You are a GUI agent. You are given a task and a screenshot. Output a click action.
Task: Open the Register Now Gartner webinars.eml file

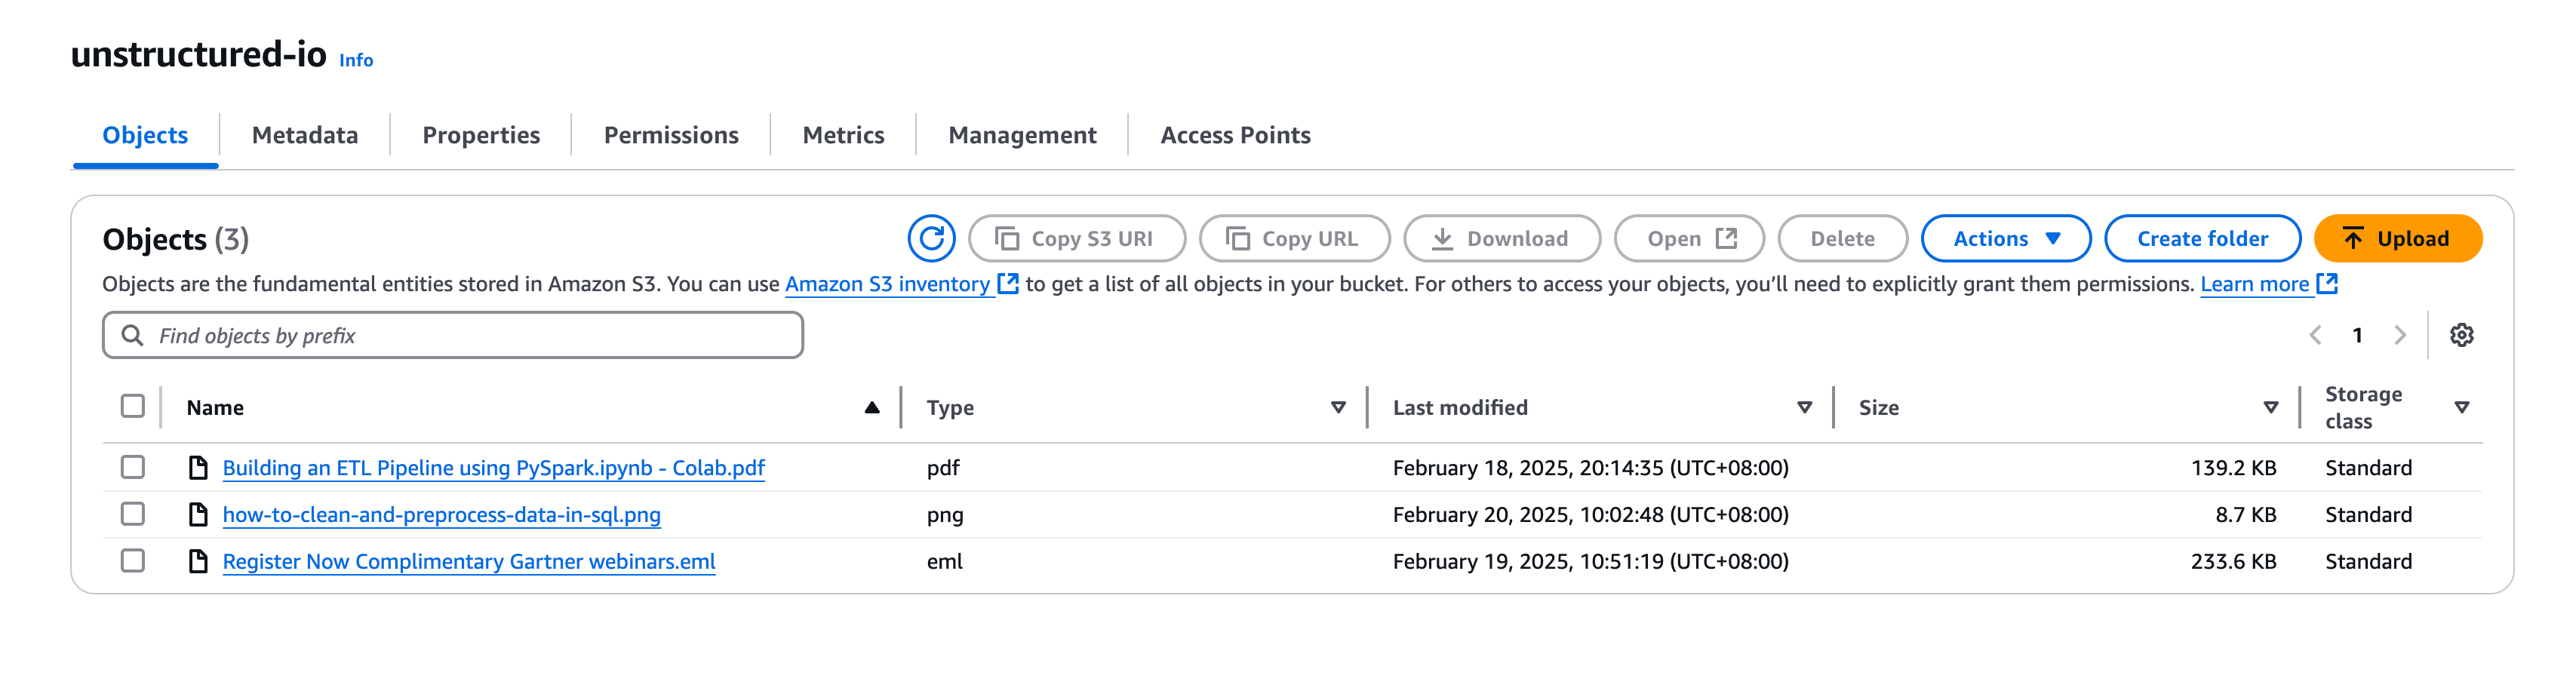click(x=468, y=561)
